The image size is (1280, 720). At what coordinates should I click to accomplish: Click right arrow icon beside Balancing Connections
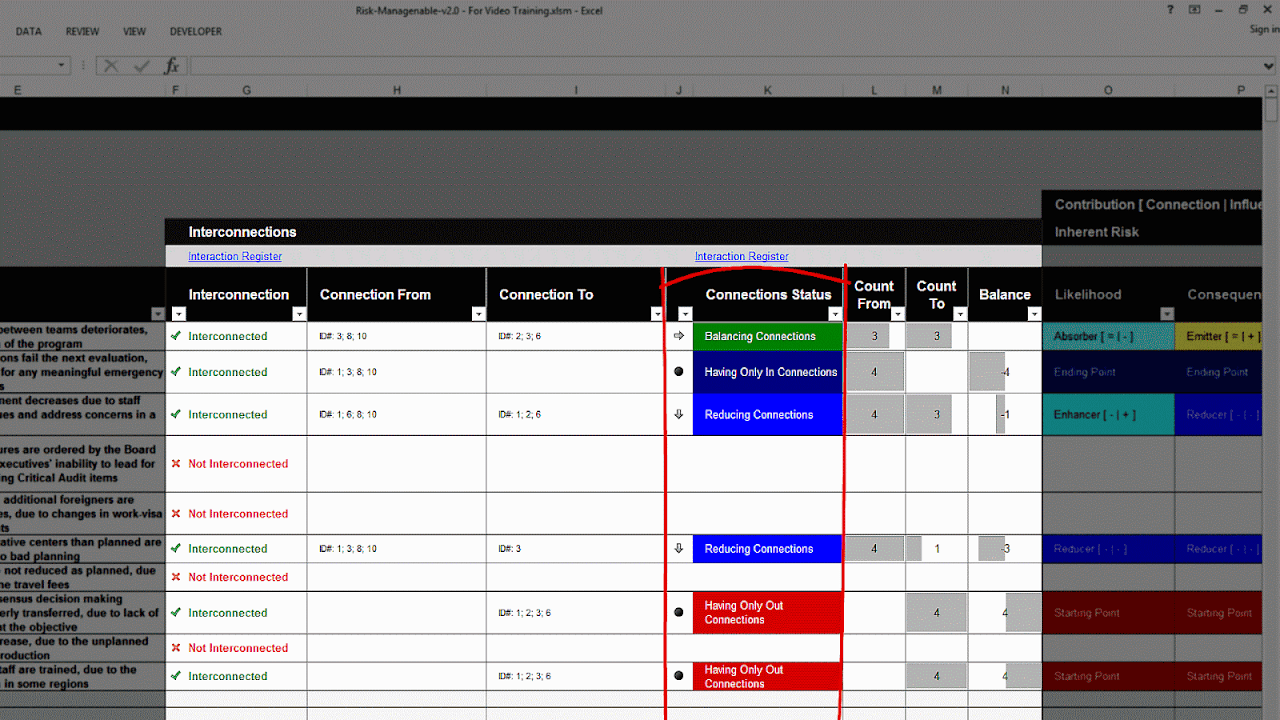tap(679, 336)
